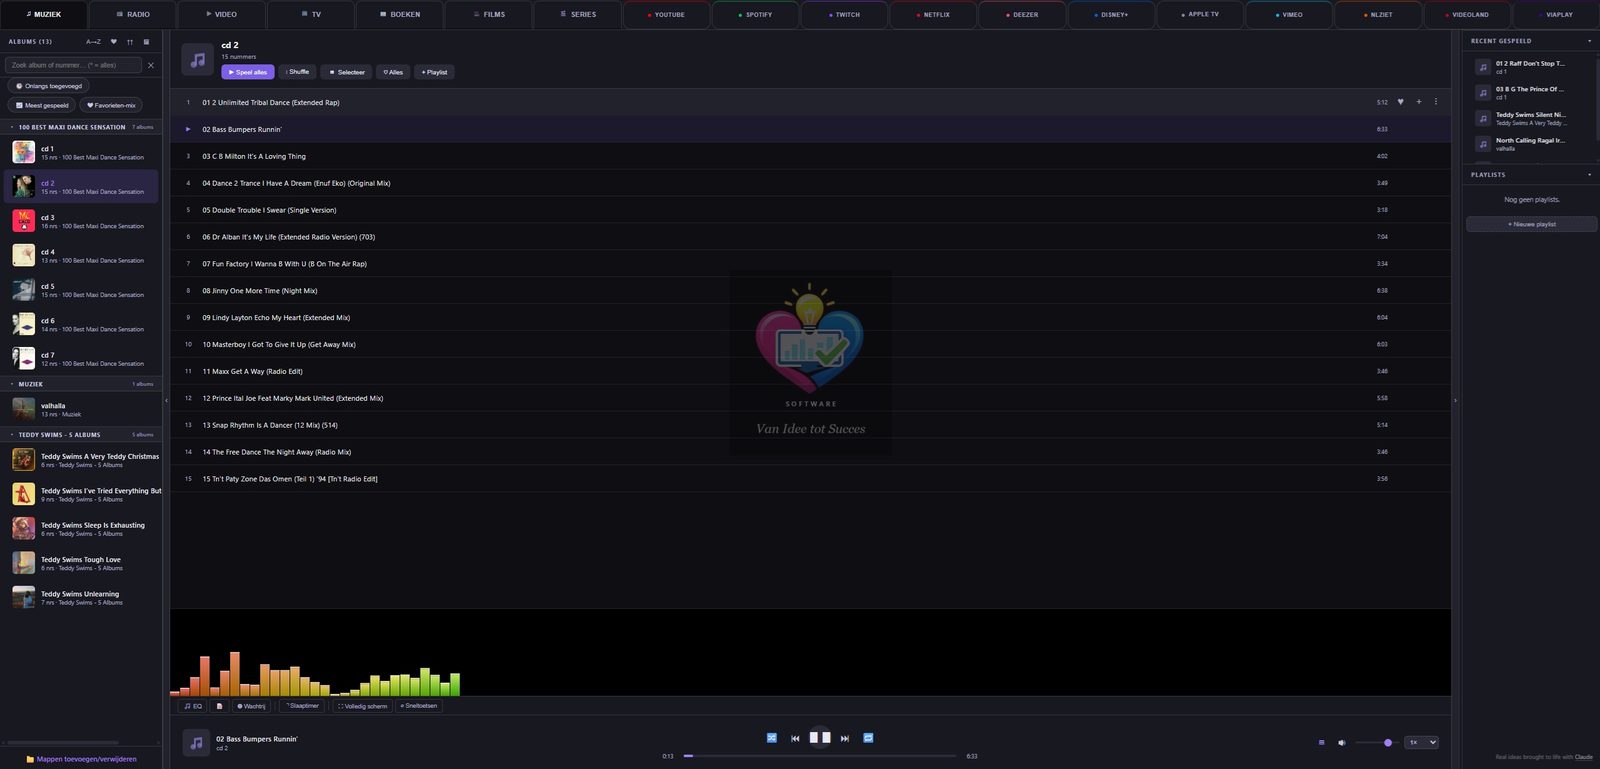Viewport: 1600px width, 769px height.
Task: Open the 1x playback speed dropdown
Action: (x=1422, y=743)
